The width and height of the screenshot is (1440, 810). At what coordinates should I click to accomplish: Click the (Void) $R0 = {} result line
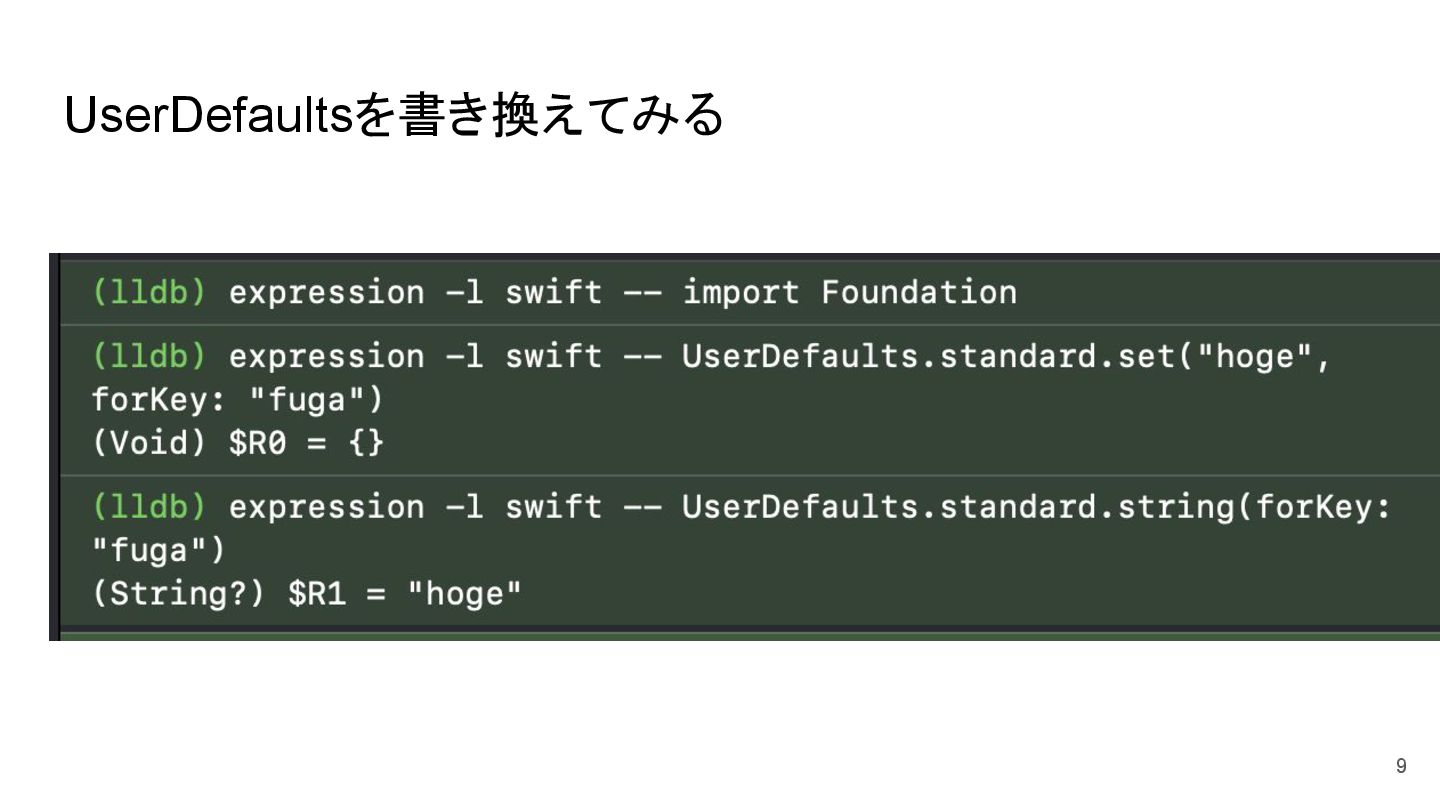point(237,443)
